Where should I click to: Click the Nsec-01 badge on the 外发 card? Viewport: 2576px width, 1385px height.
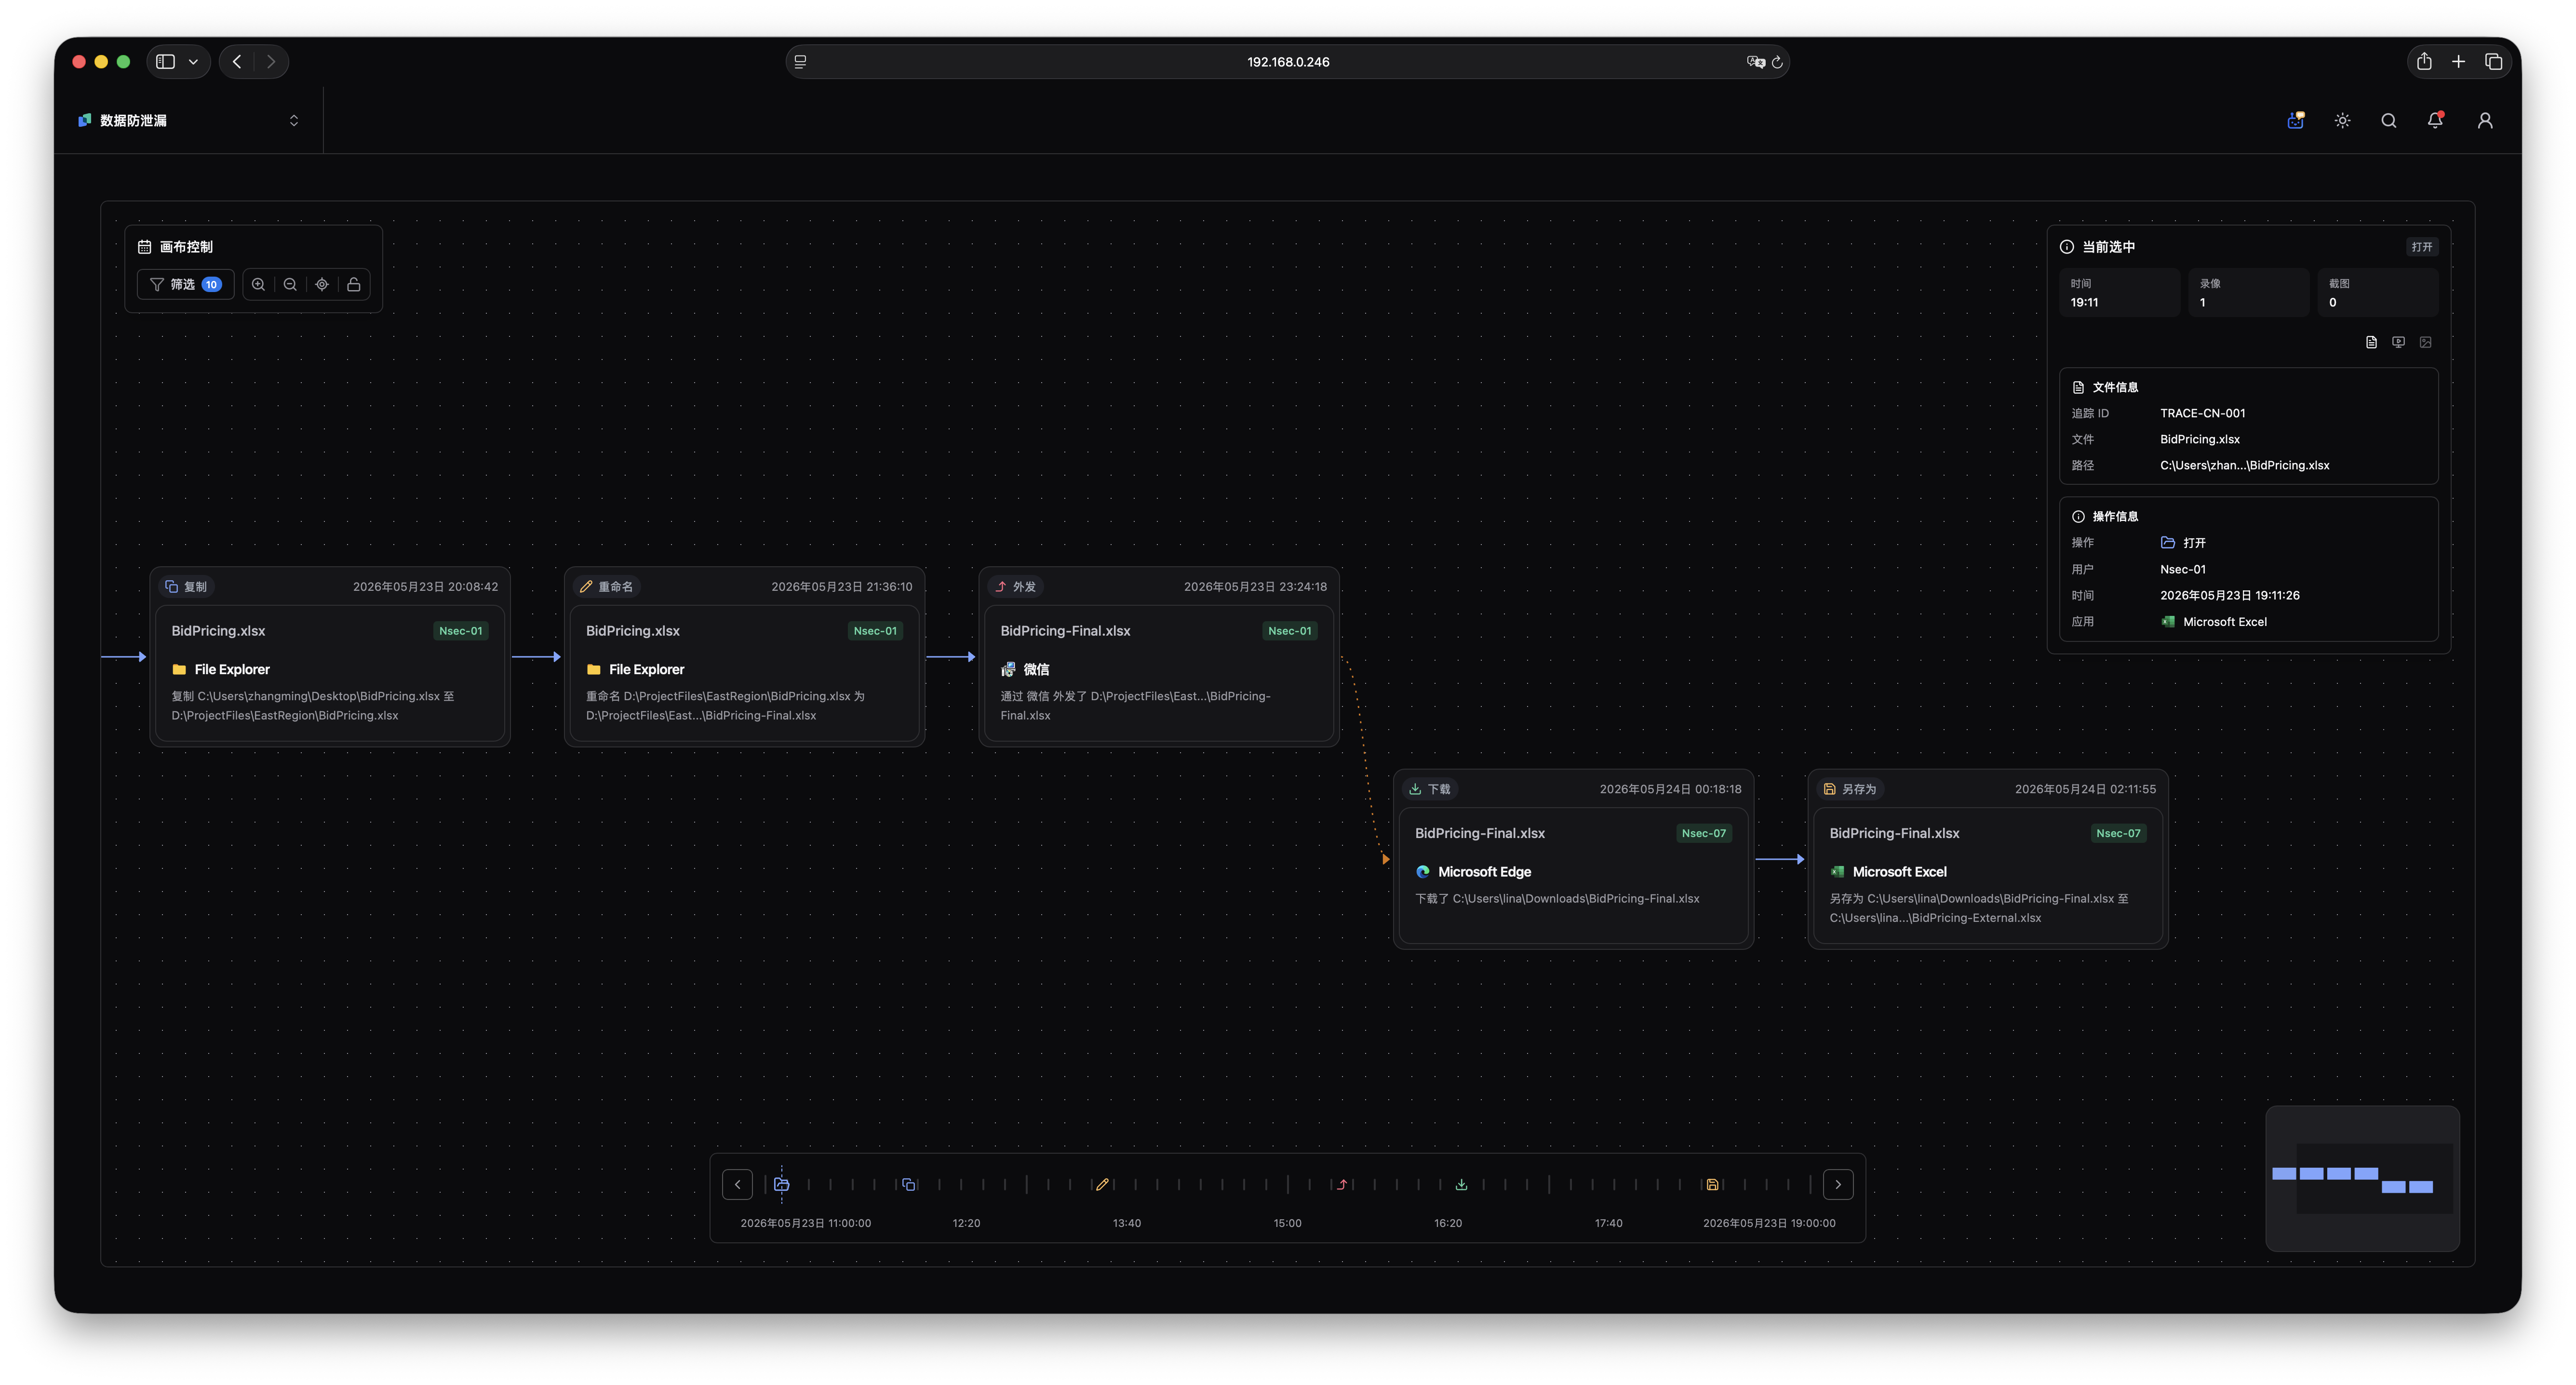pyautogui.click(x=1290, y=631)
